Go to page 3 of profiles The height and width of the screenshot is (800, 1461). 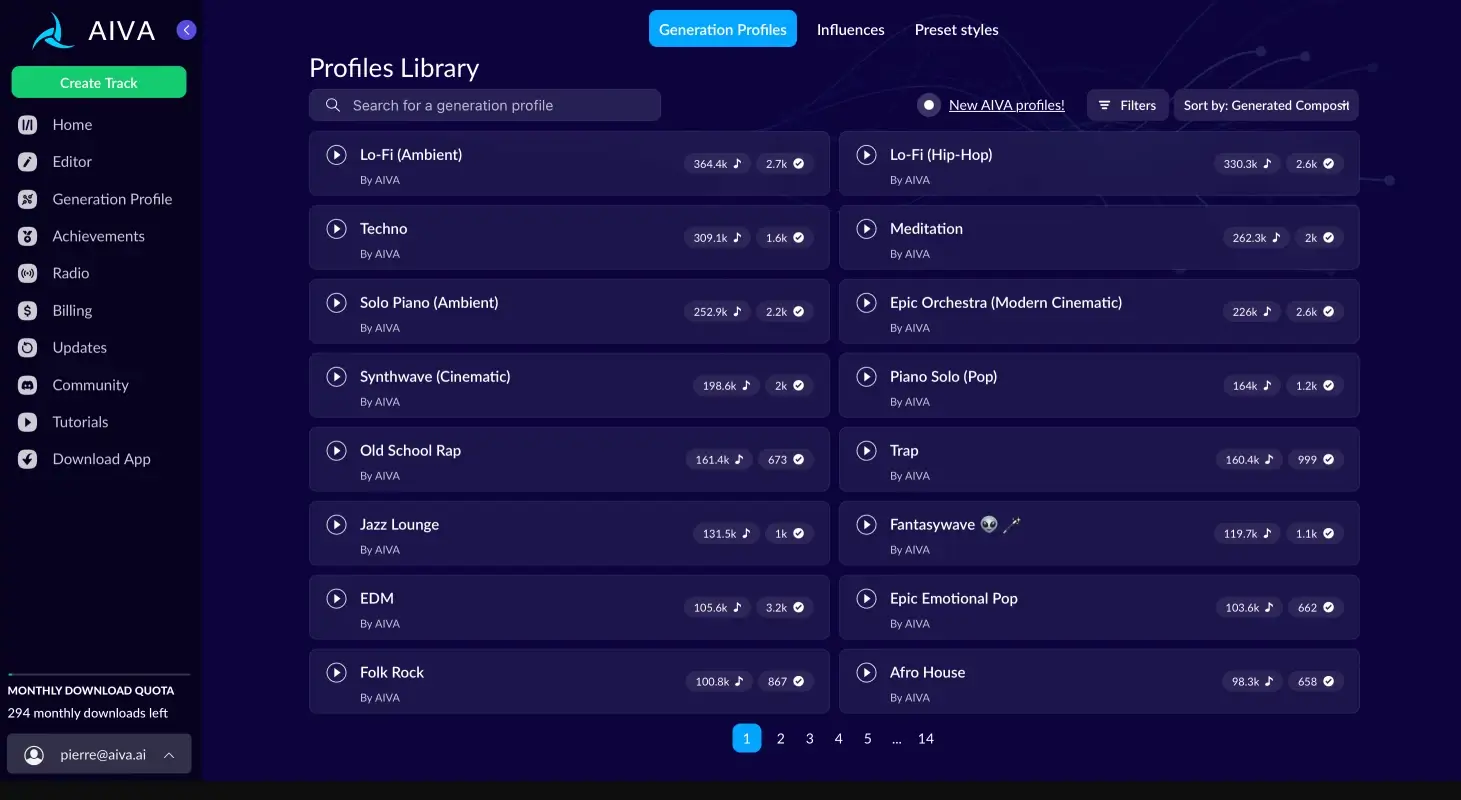(x=810, y=738)
